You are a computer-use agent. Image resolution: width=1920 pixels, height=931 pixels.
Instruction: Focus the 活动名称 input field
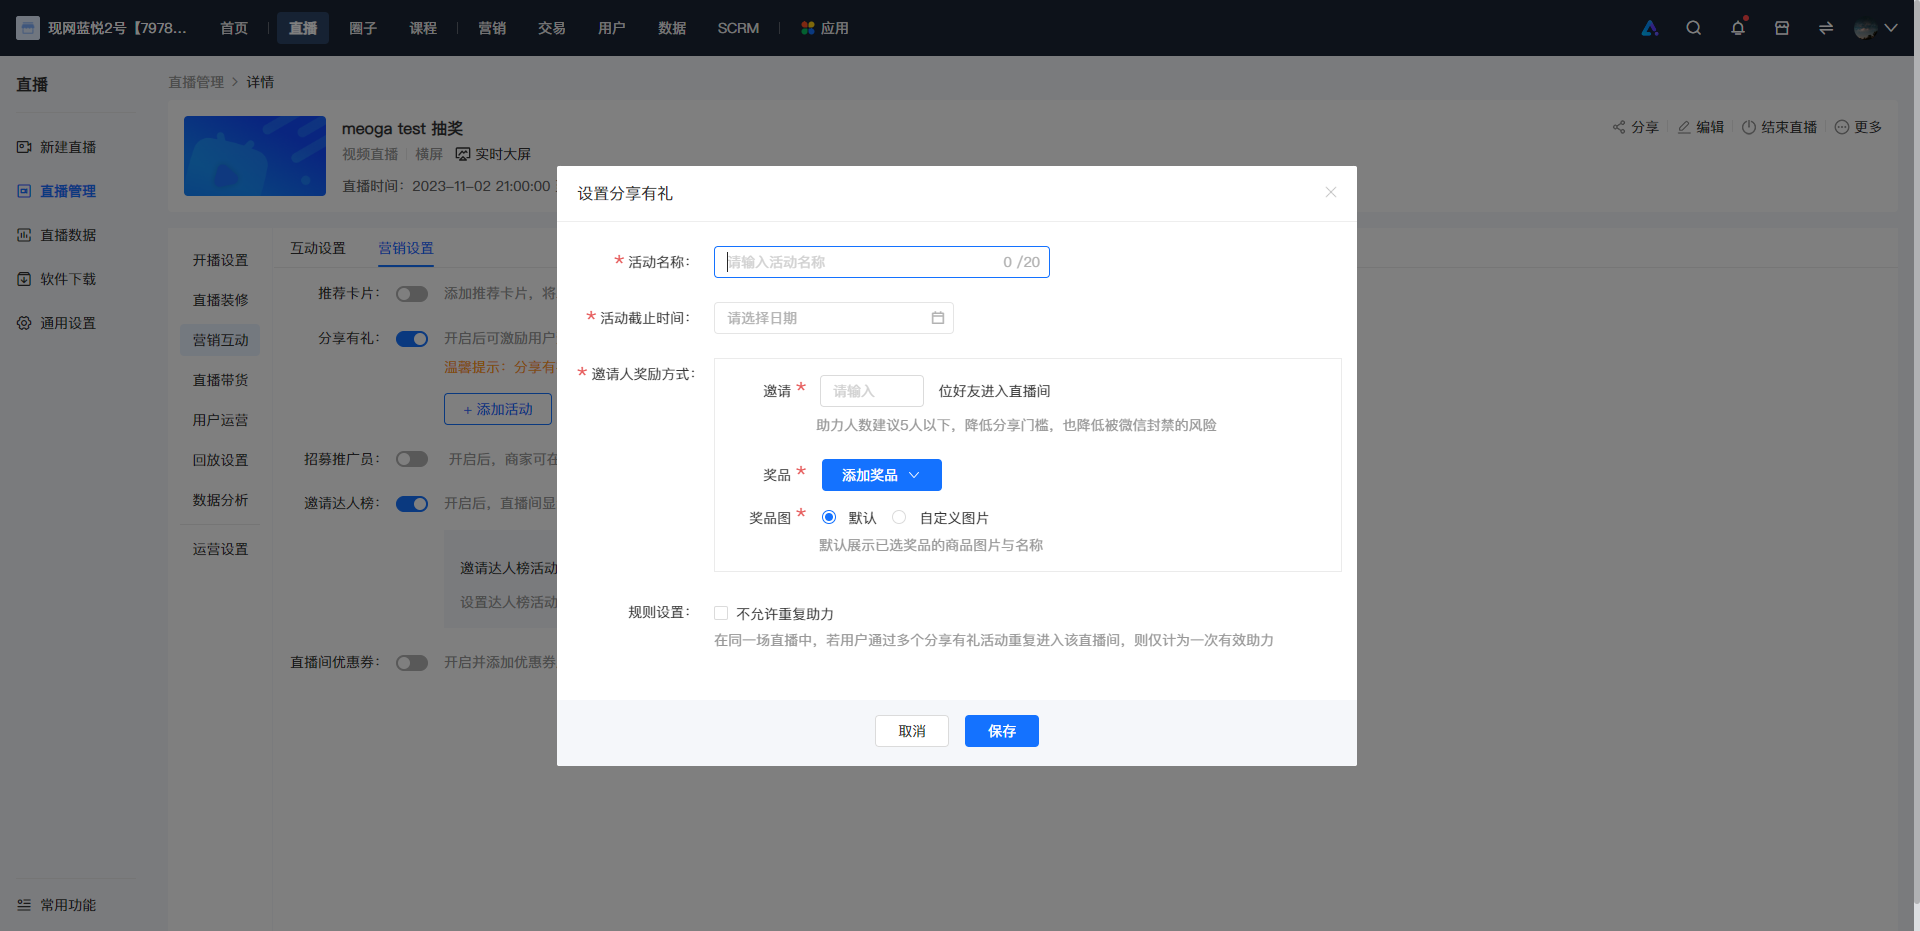(882, 262)
